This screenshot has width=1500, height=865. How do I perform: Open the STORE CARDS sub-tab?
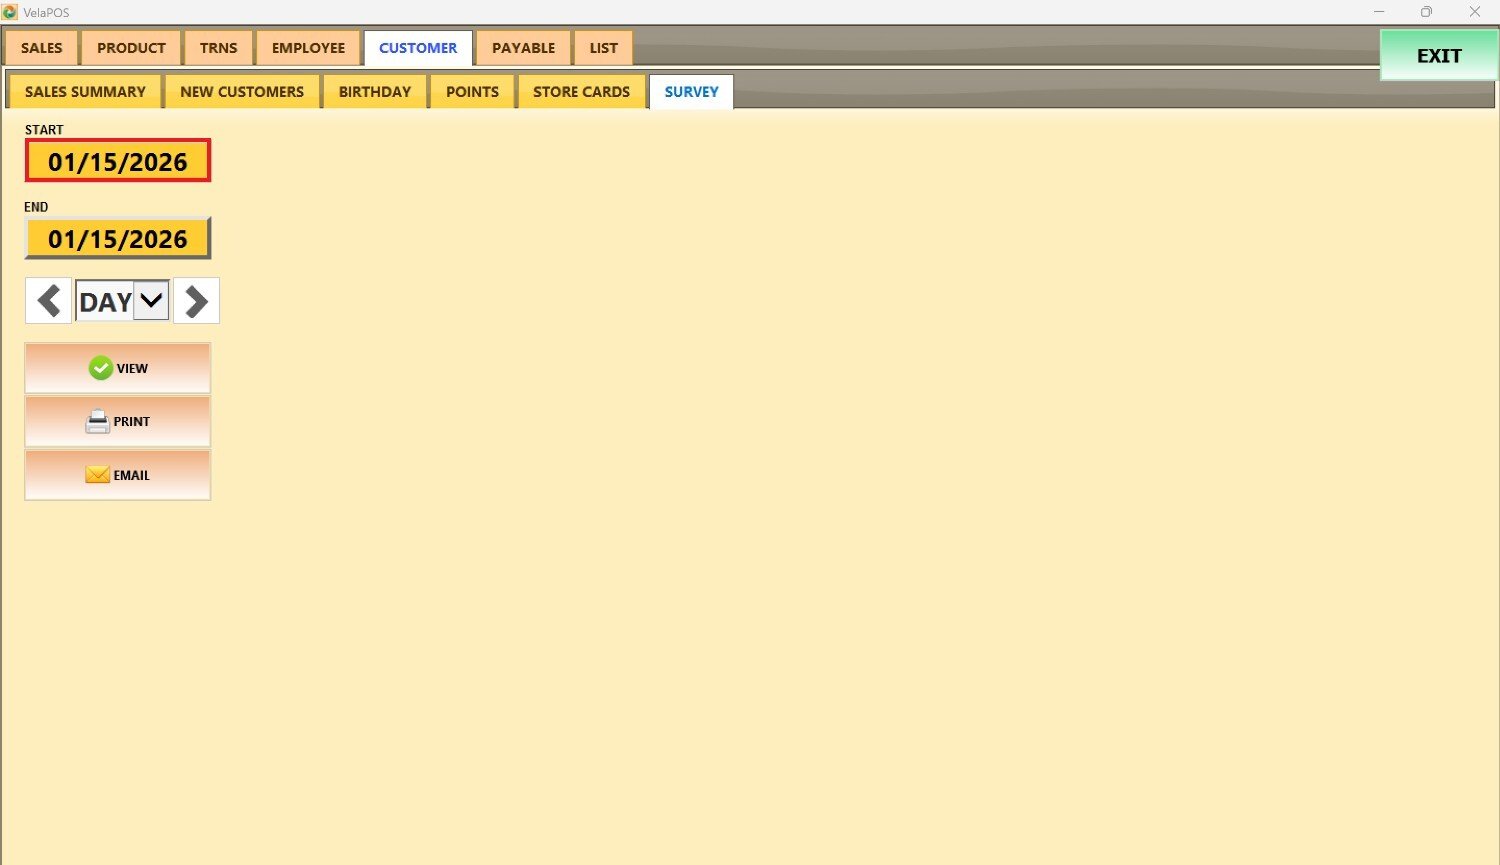click(581, 92)
